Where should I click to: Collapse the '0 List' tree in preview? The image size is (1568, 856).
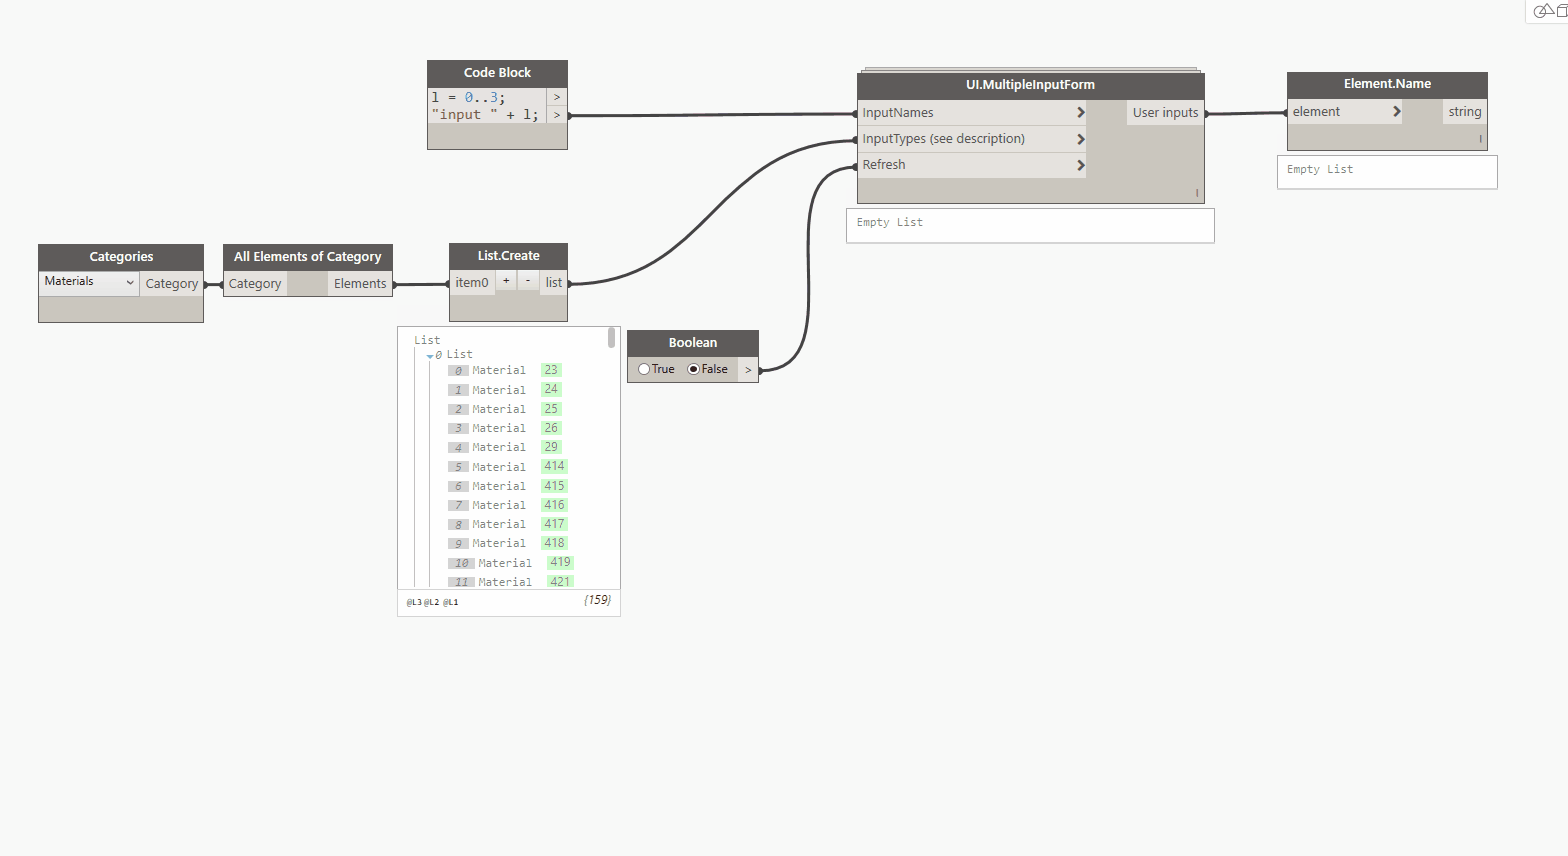(430, 356)
